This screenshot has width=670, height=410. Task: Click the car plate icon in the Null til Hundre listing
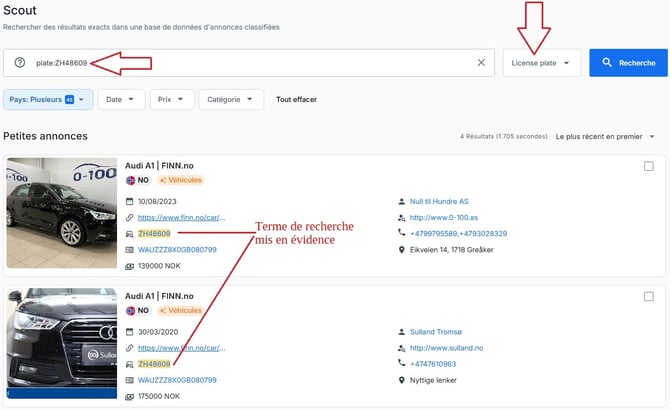point(129,234)
